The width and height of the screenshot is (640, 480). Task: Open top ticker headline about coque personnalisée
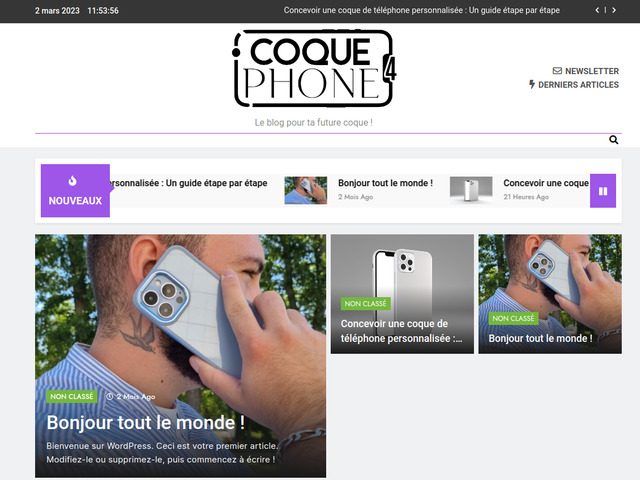click(x=422, y=10)
